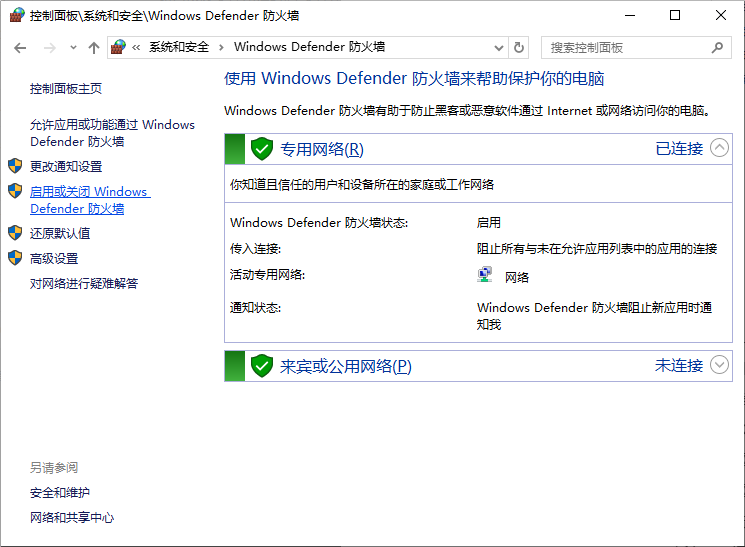Open 控制面板主页 link
This screenshot has height=547, width=745.
[x=66, y=89]
